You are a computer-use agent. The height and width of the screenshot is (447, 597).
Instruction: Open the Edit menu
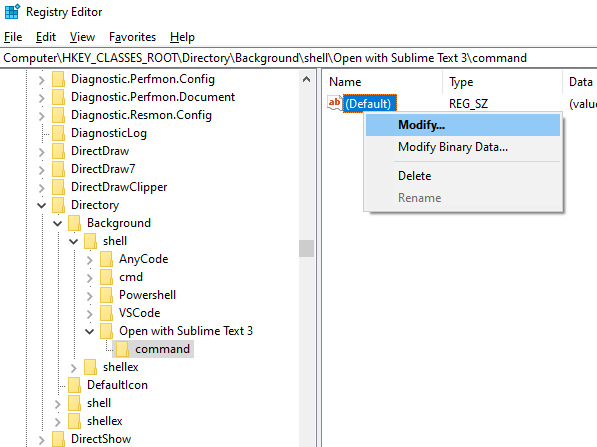(46, 37)
